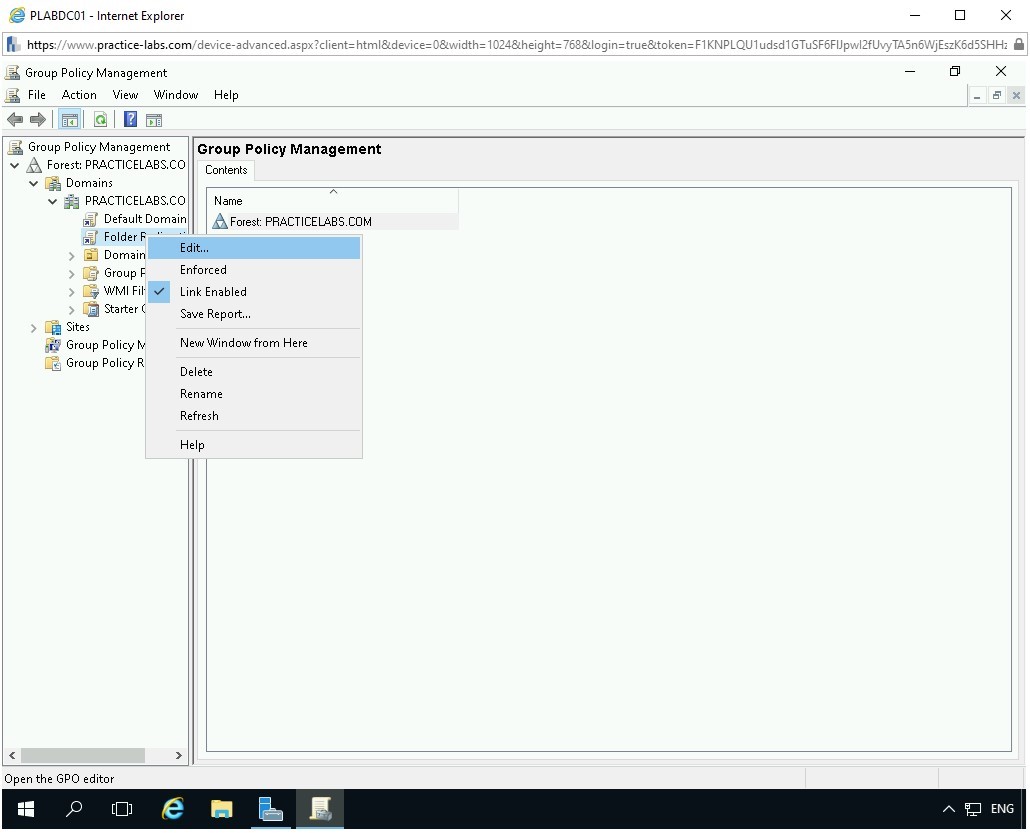Select the PRACTICELABS.CO domain icon in tree
1030x833 pixels.
coord(72,201)
